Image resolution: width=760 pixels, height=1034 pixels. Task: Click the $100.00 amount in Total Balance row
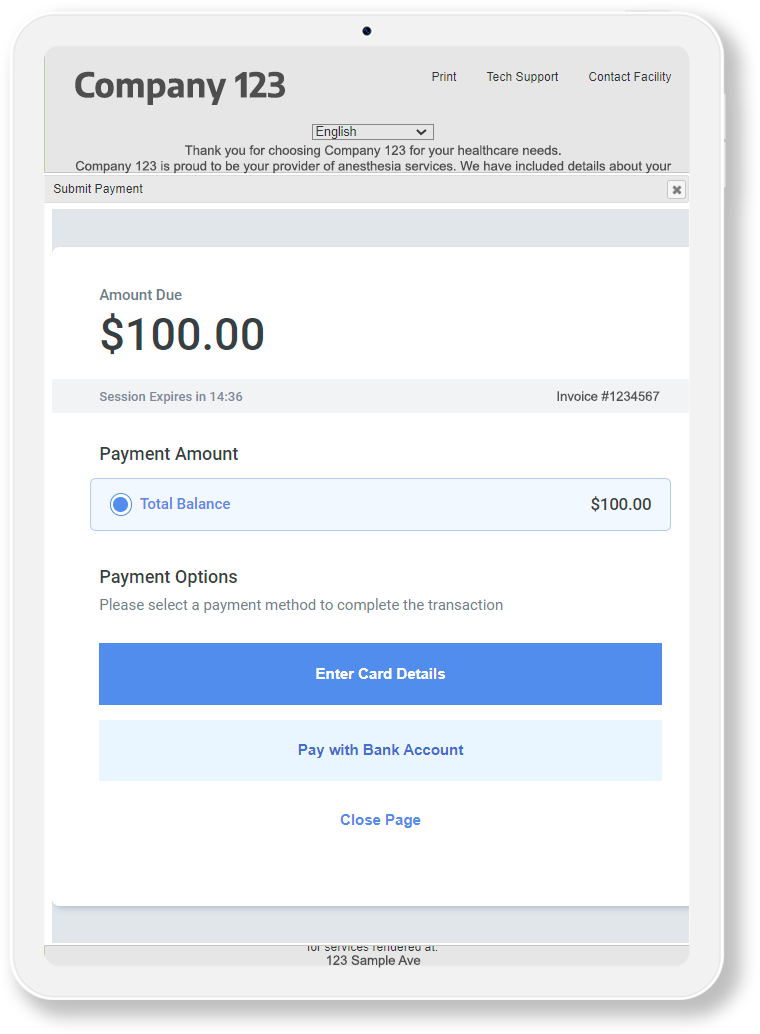click(621, 504)
